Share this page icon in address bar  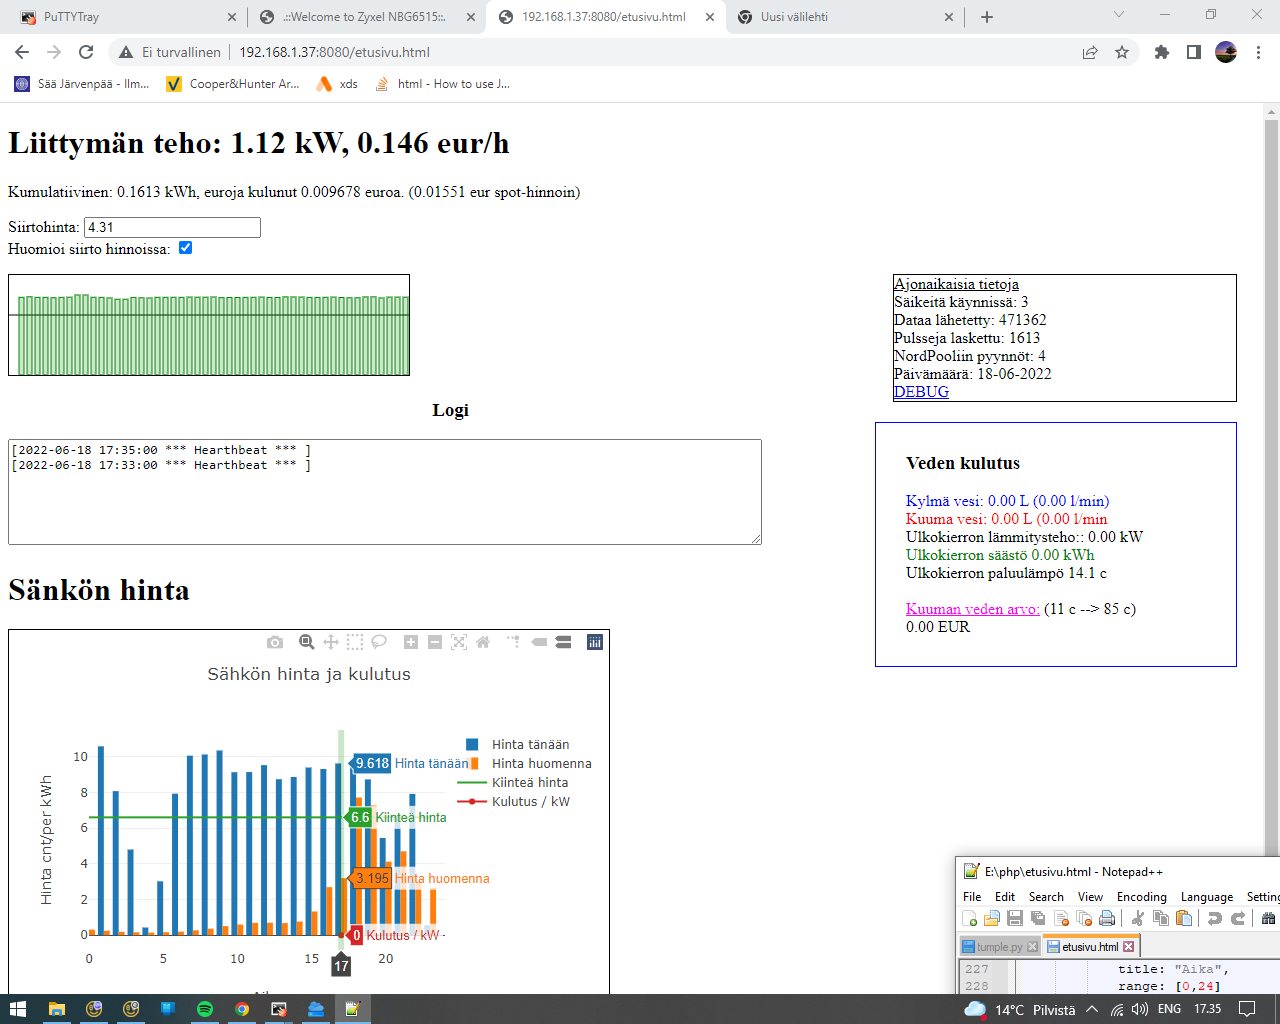(1090, 52)
